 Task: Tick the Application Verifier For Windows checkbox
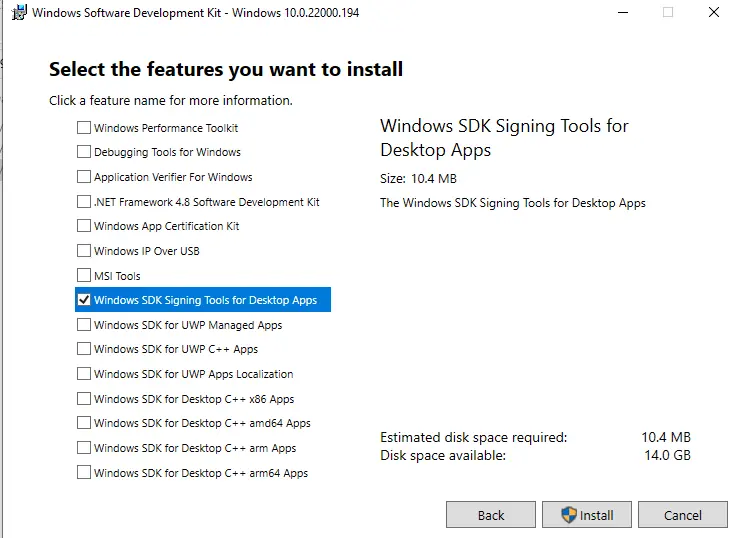point(84,177)
